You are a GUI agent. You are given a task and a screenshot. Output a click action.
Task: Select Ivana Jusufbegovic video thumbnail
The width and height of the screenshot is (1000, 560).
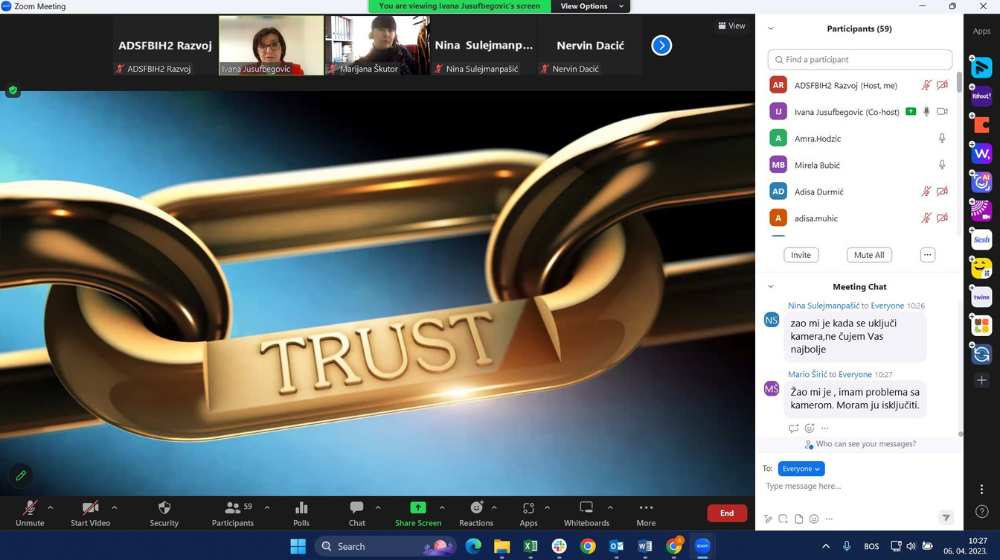pos(271,45)
